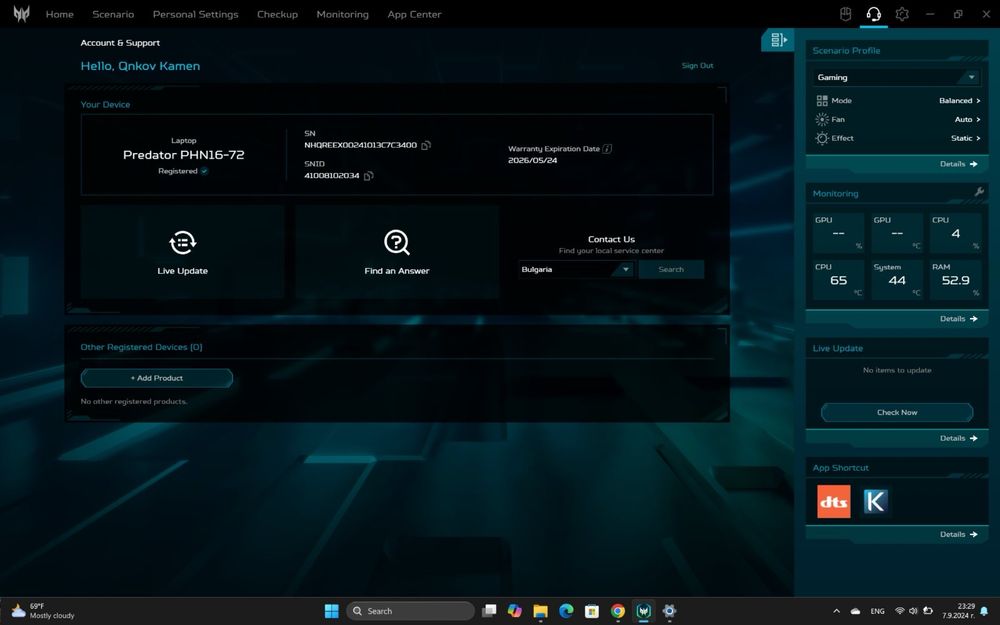Launch the DTS app shortcut
The height and width of the screenshot is (625, 1000).
coord(834,501)
